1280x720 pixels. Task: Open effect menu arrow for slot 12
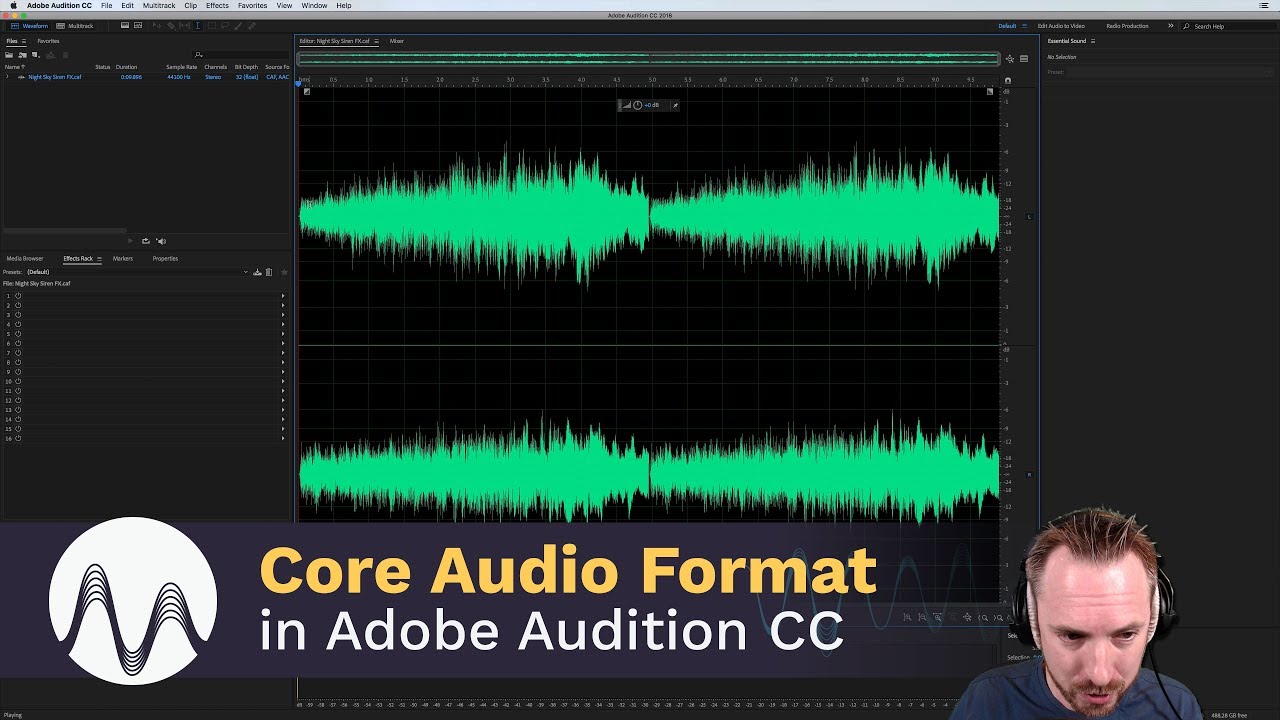tap(283, 400)
